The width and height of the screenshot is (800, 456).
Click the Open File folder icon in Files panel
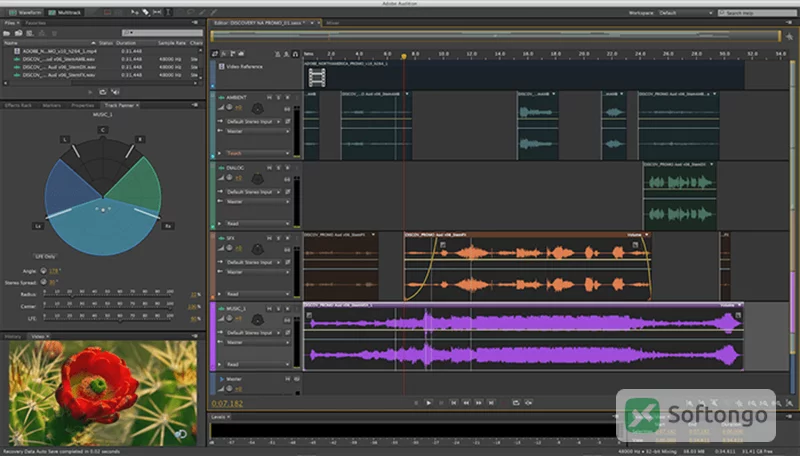[x=7, y=33]
